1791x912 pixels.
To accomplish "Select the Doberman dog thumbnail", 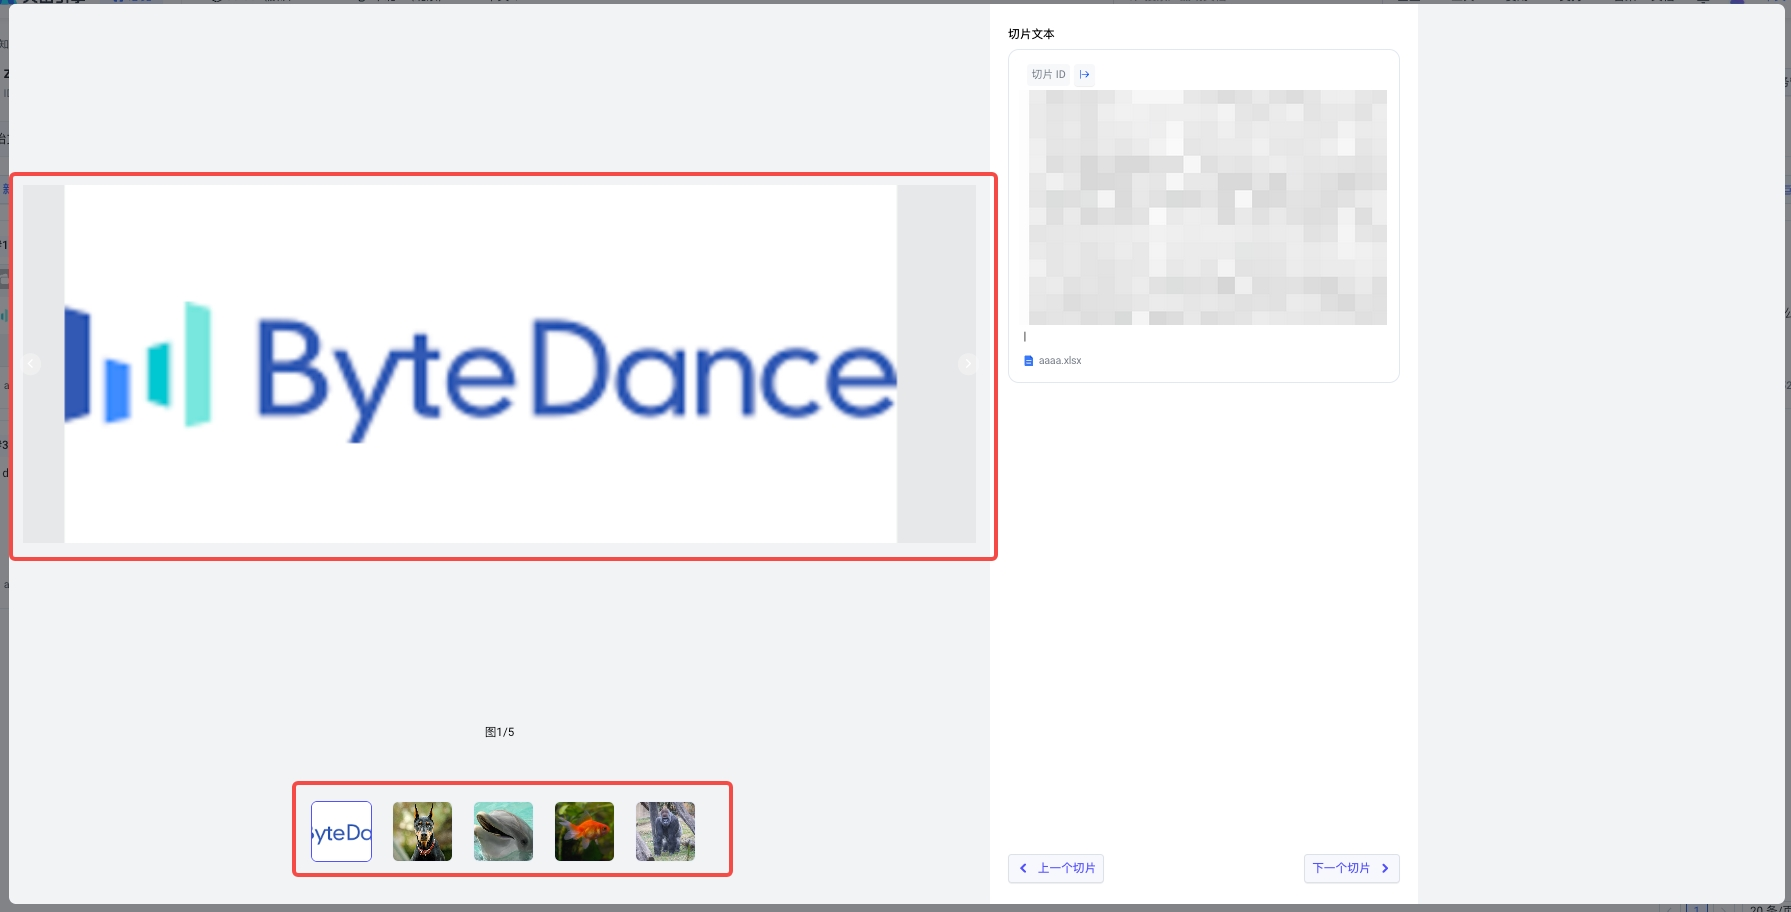I will pos(422,831).
